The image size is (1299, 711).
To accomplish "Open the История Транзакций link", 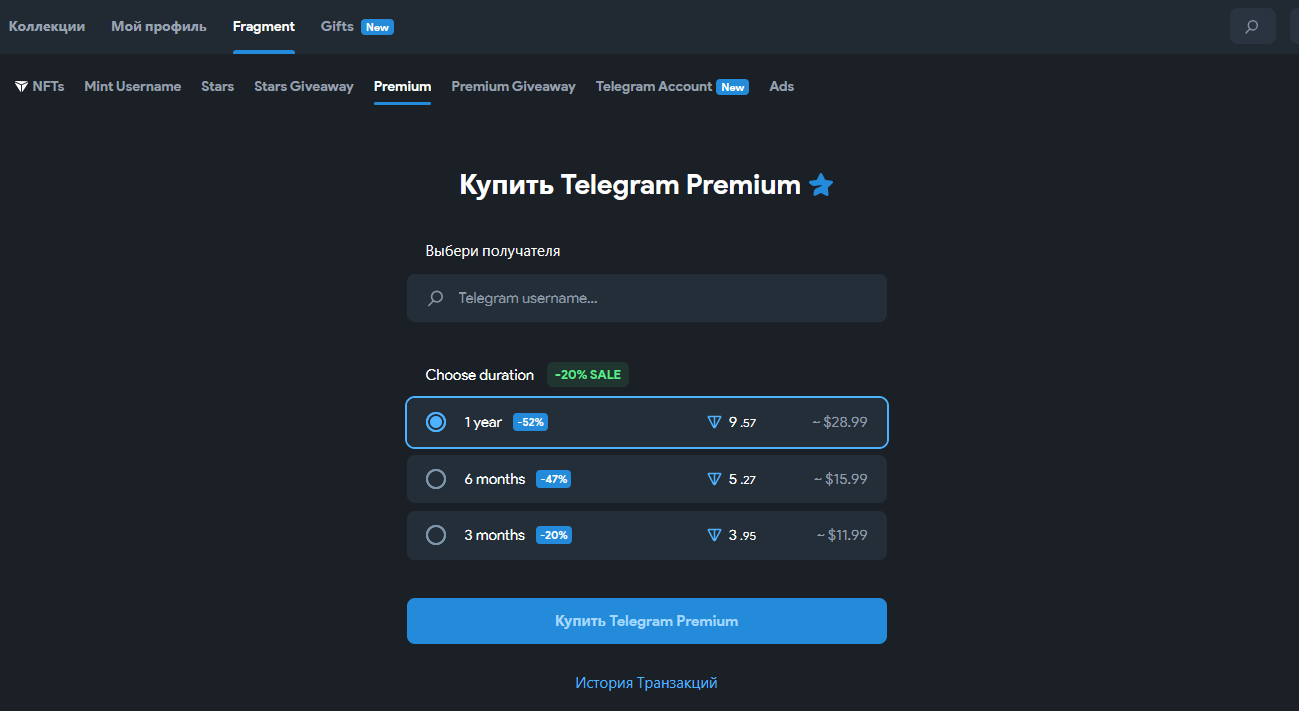I will [646, 683].
